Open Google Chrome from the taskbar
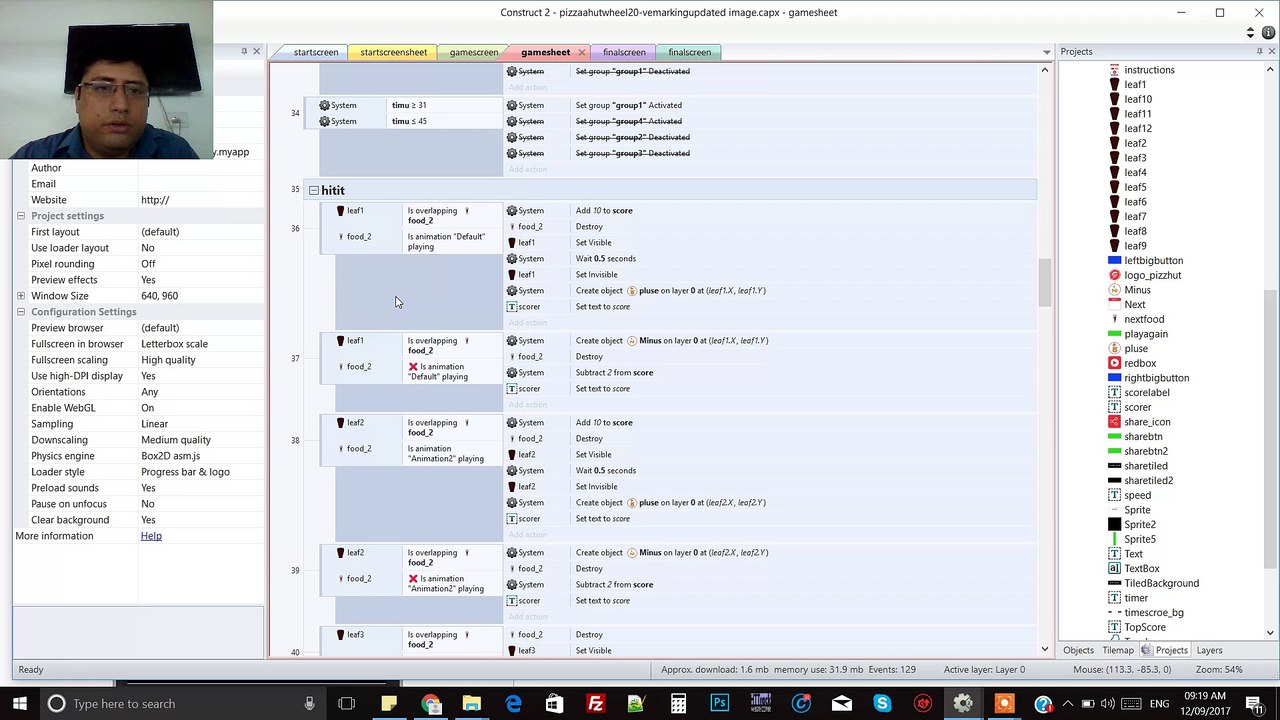 pyautogui.click(x=431, y=703)
